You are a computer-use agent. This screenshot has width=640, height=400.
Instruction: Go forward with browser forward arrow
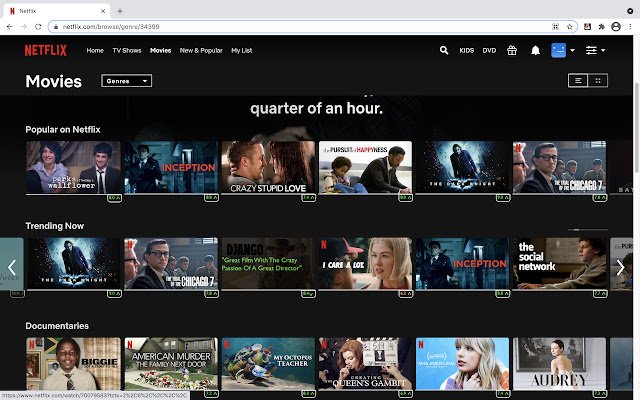[x=24, y=27]
